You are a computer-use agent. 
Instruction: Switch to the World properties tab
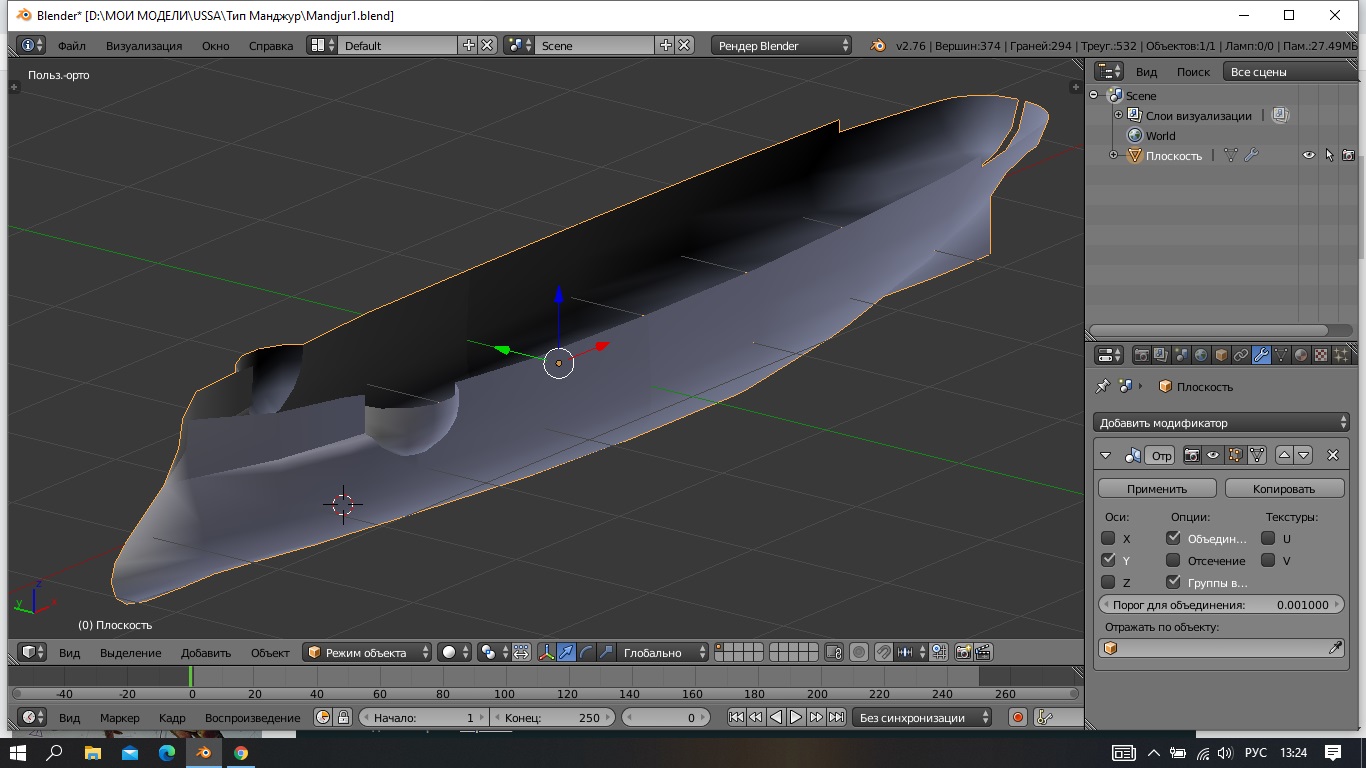tap(1201, 355)
